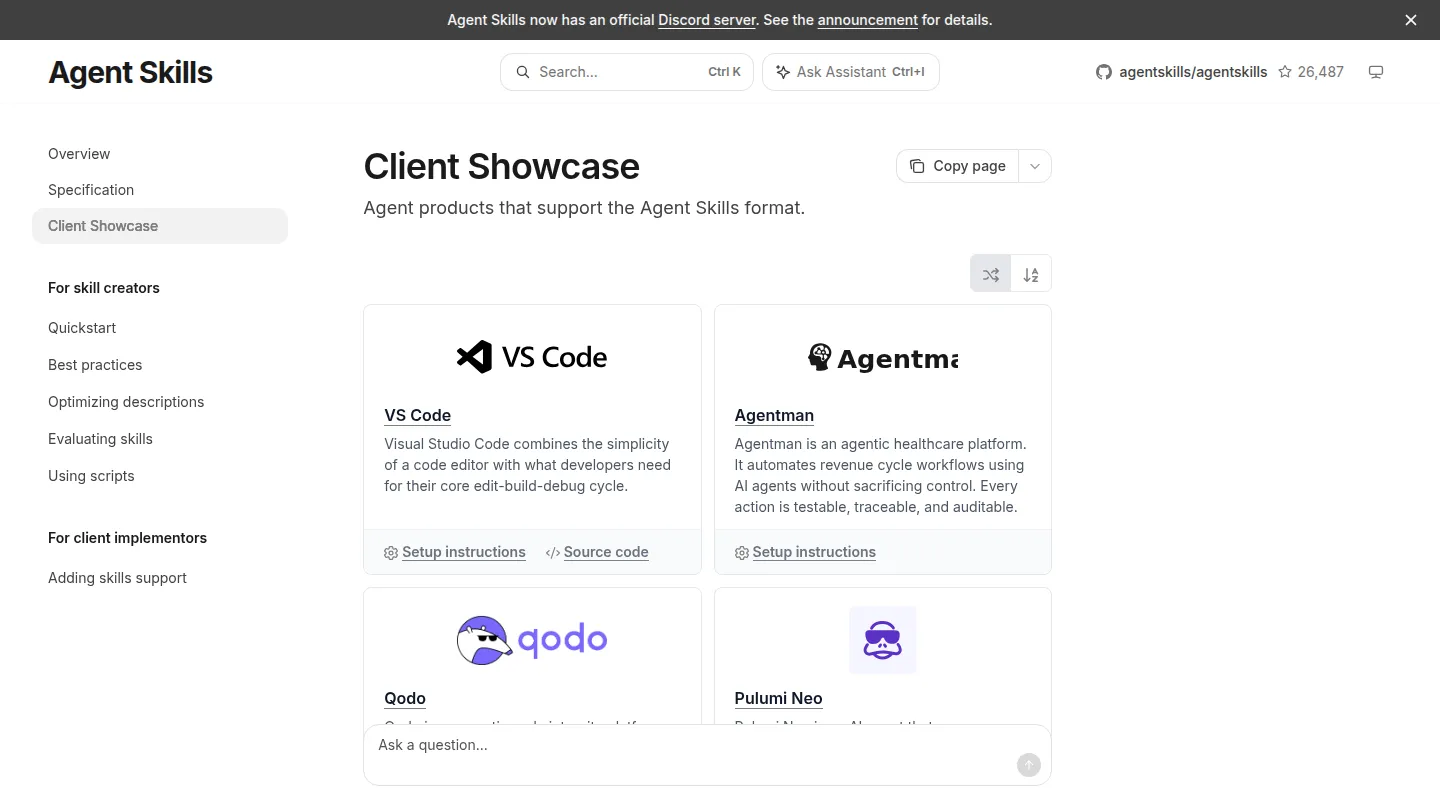This screenshot has height=810, width=1440.
Task: Click the send arrow button
Action: pos(1029,765)
